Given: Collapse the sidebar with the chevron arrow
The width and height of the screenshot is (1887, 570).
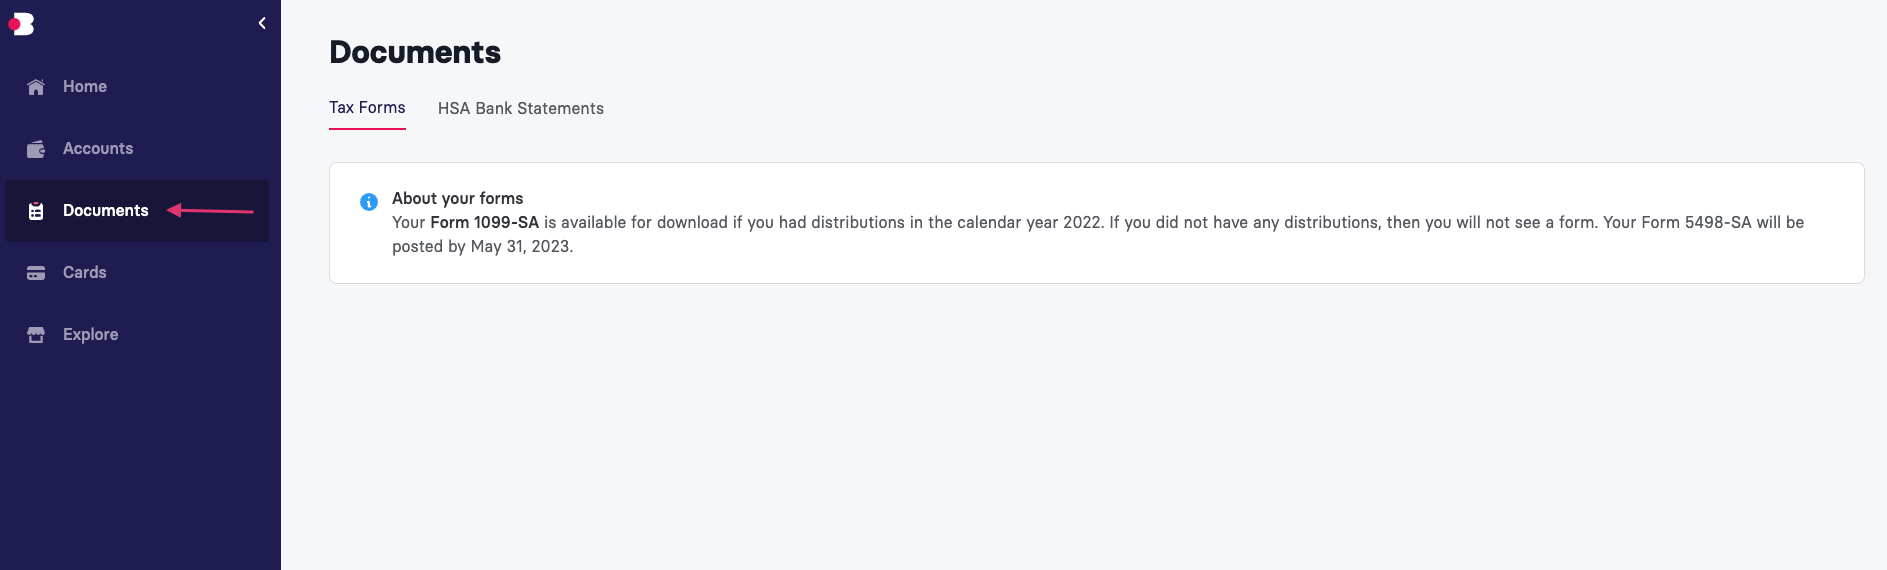Looking at the screenshot, I should [262, 23].
